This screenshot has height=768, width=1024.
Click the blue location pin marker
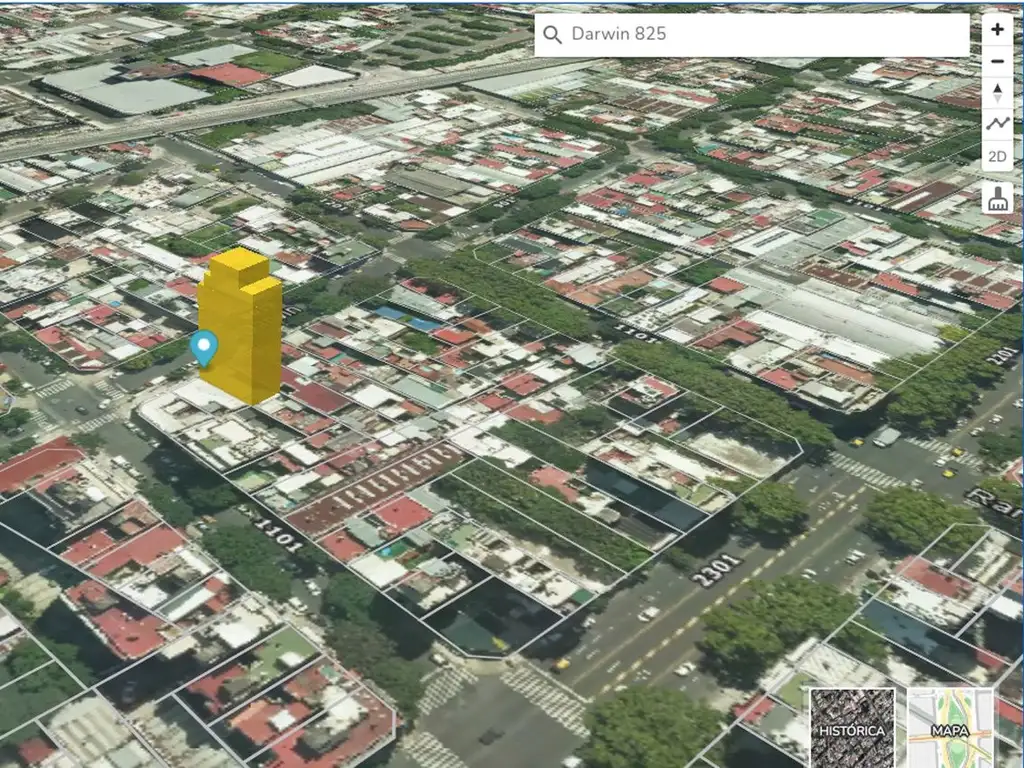click(x=204, y=347)
